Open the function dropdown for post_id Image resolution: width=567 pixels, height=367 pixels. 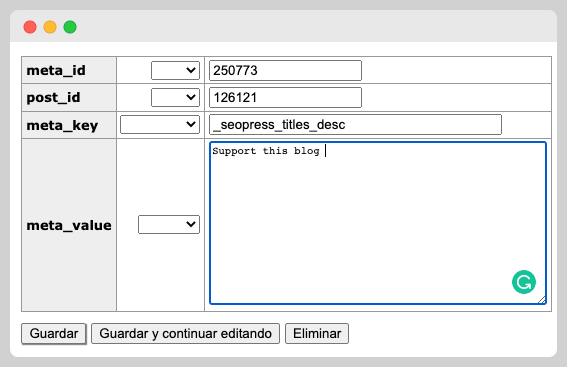[x=175, y=97]
